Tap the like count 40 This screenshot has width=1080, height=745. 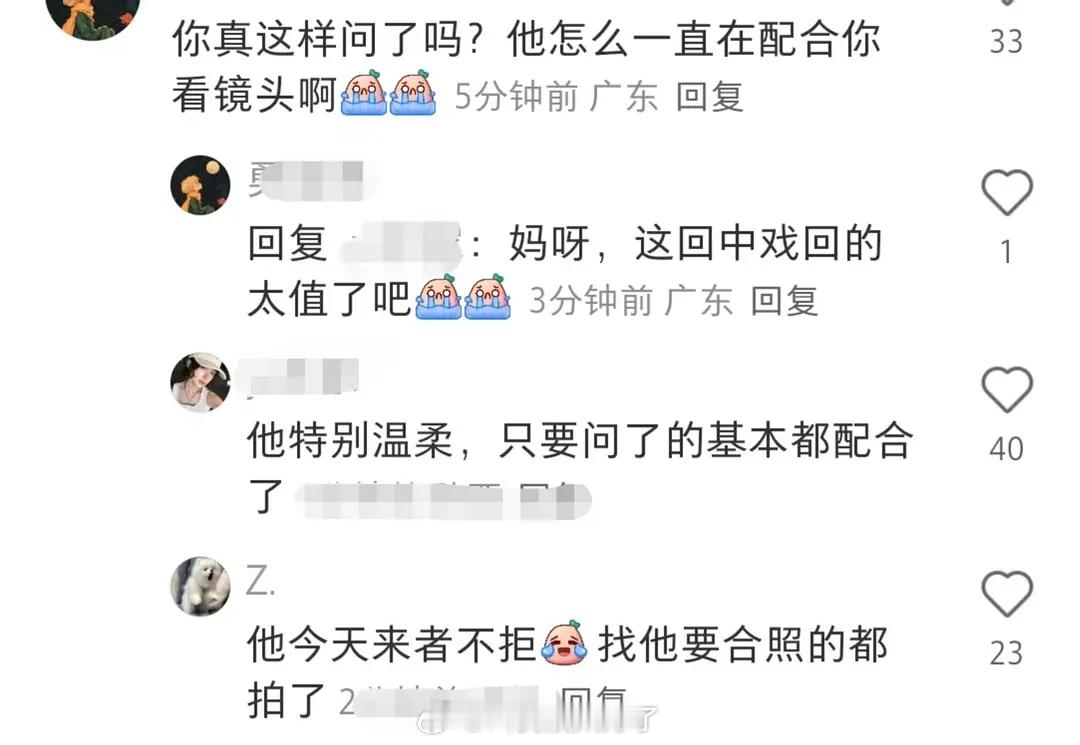[1006, 449]
